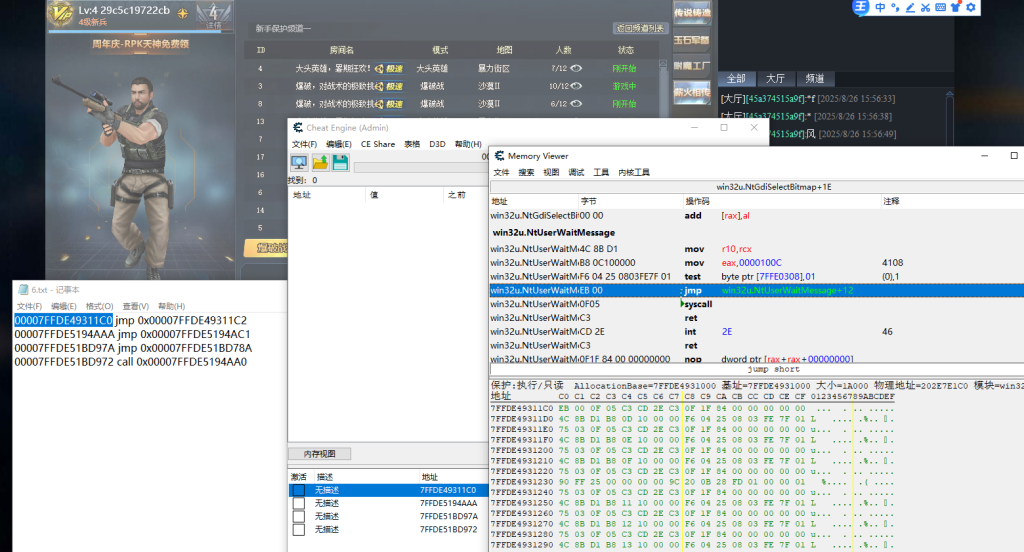Click IME settings gear icon

(970, 7)
